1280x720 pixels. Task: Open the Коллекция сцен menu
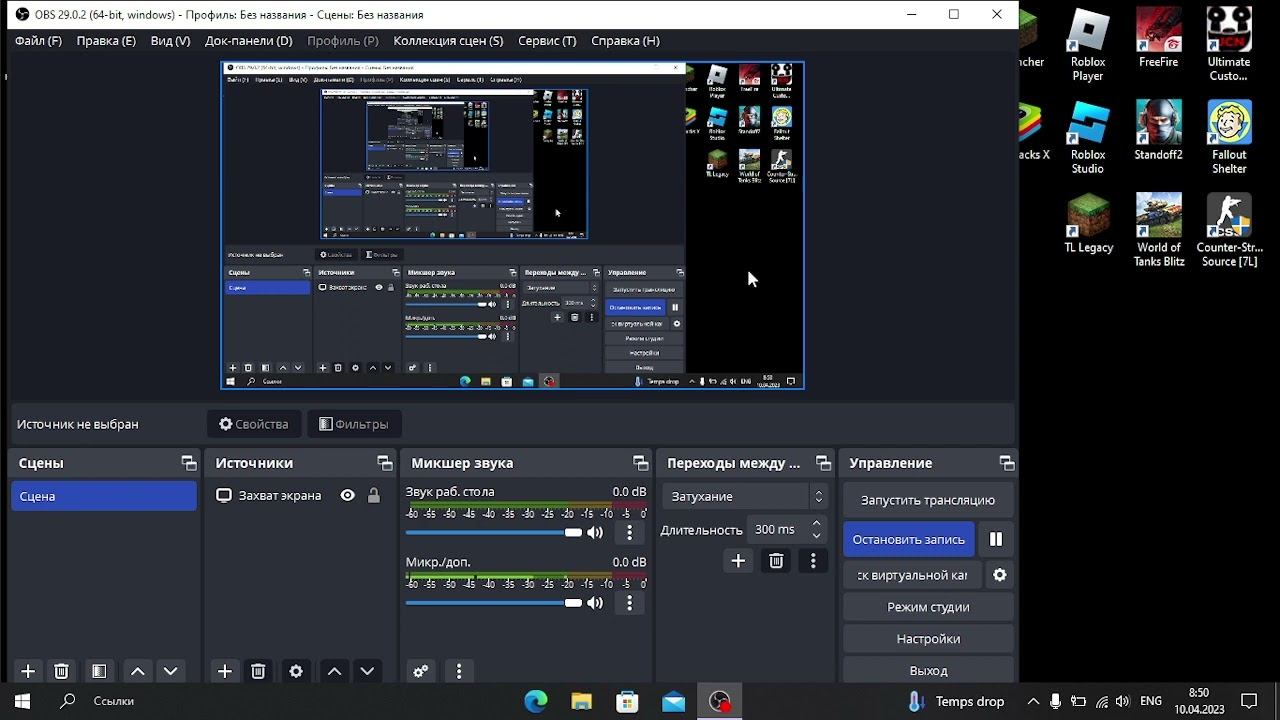[x=448, y=41]
